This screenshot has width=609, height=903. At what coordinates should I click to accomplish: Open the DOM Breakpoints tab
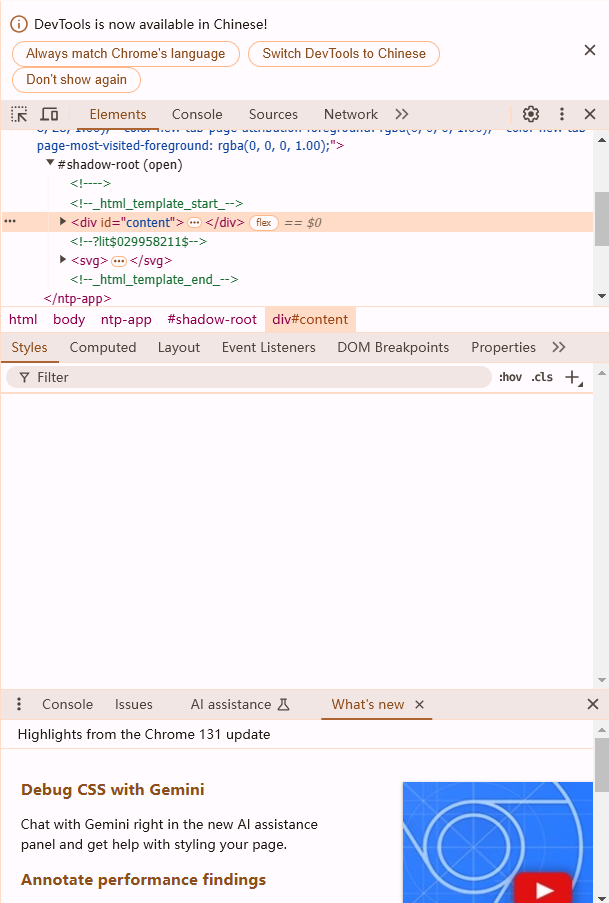[393, 347]
